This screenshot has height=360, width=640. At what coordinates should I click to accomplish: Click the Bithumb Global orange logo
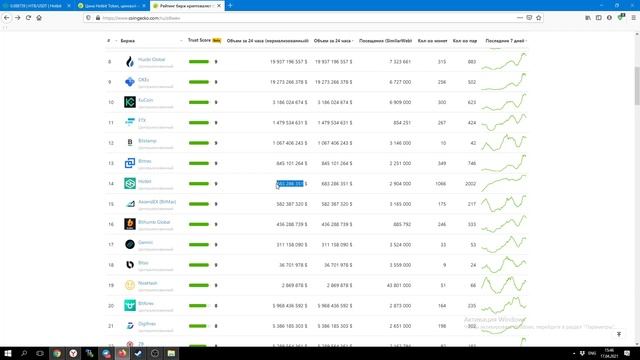pyautogui.click(x=130, y=224)
